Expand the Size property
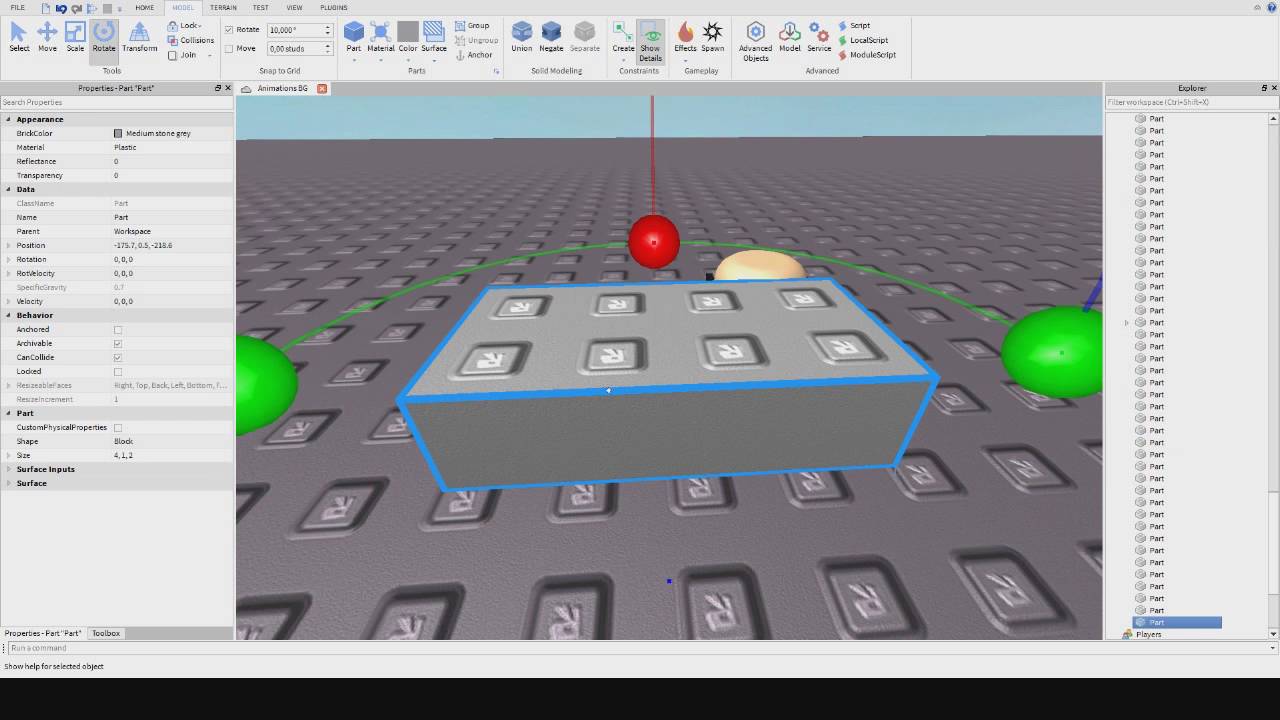 [9, 455]
